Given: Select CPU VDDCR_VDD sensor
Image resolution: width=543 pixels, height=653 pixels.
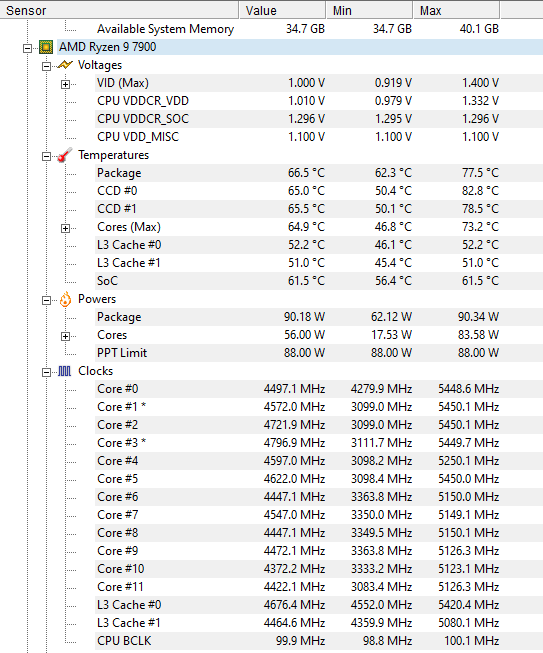Looking at the screenshot, I should [143, 101].
